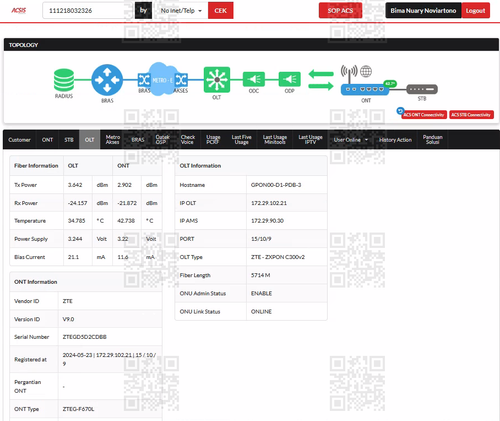
Task: Click the blue refresh icon
Action: point(400,111)
